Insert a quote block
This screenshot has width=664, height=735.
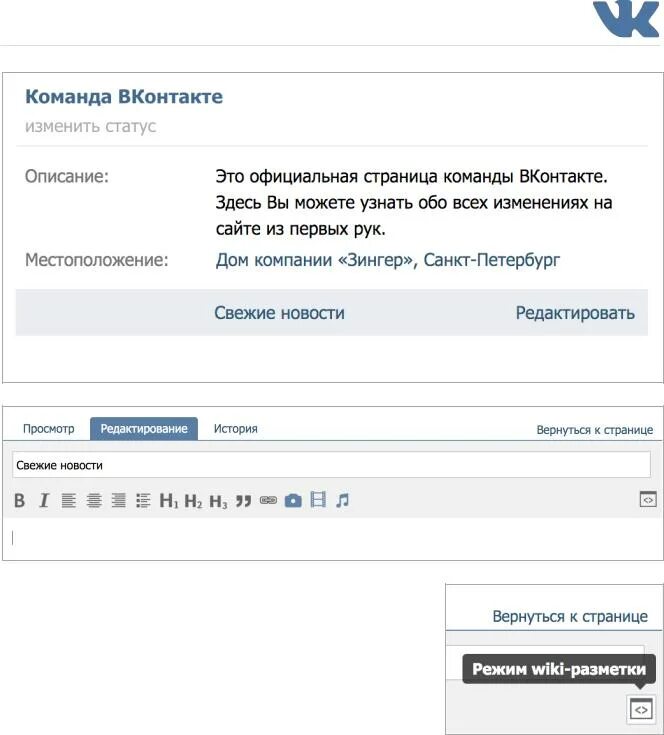click(243, 501)
